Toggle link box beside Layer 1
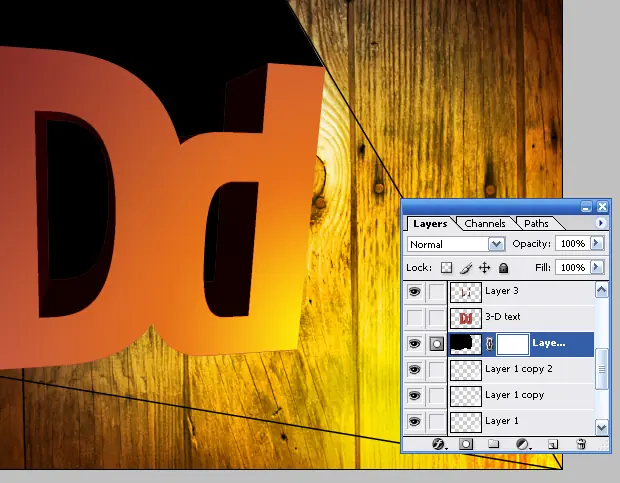 (x=437, y=421)
